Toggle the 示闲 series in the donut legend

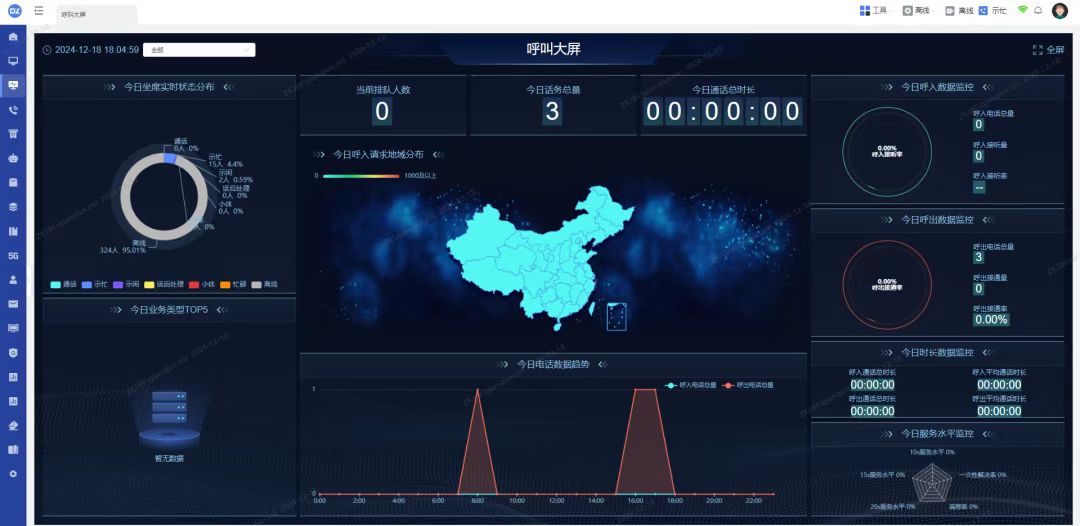pyautogui.click(x=126, y=284)
